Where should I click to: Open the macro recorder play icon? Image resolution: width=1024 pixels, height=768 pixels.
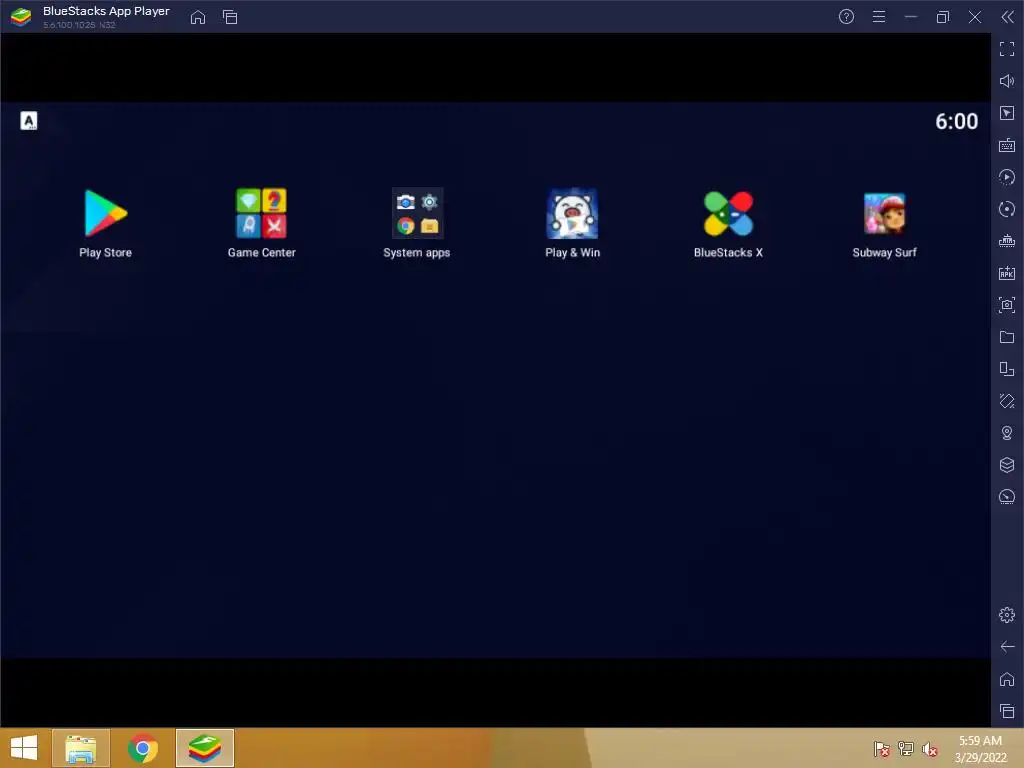click(1007, 177)
